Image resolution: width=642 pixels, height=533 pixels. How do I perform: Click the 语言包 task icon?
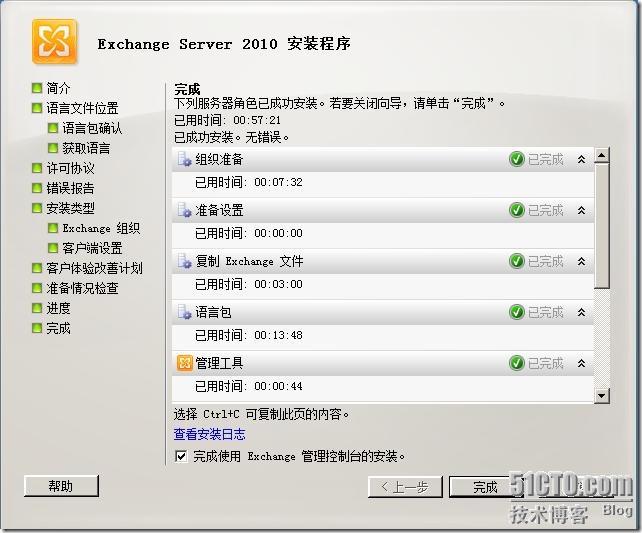184,312
